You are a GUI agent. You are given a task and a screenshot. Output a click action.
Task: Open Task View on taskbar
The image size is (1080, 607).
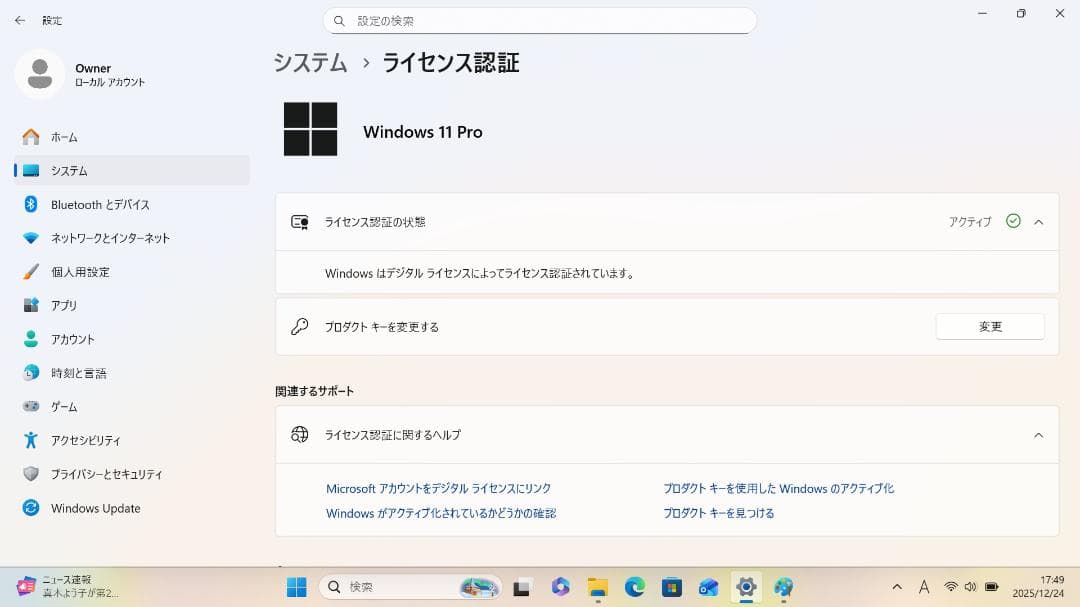point(521,588)
